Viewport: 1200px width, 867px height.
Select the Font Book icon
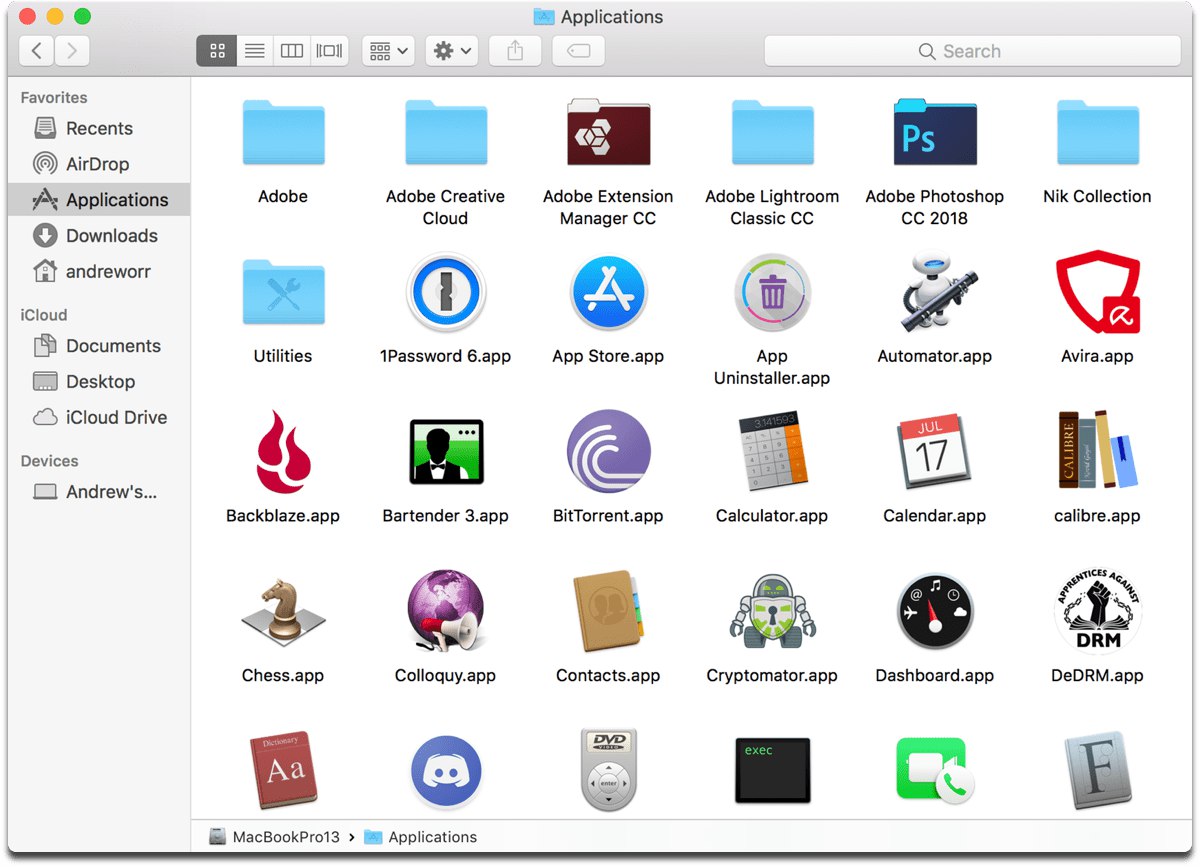(x=1098, y=770)
